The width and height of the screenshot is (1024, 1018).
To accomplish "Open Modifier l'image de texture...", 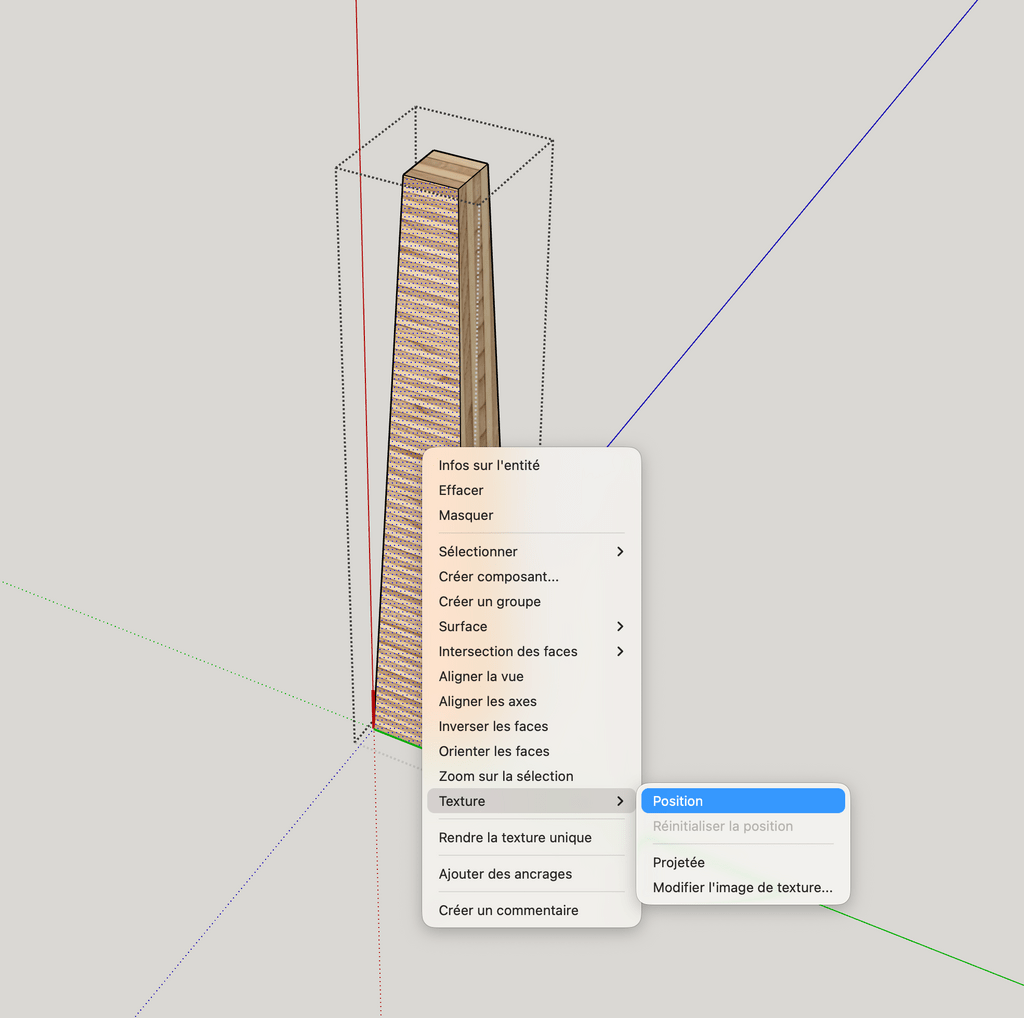I will coord(742,887).
